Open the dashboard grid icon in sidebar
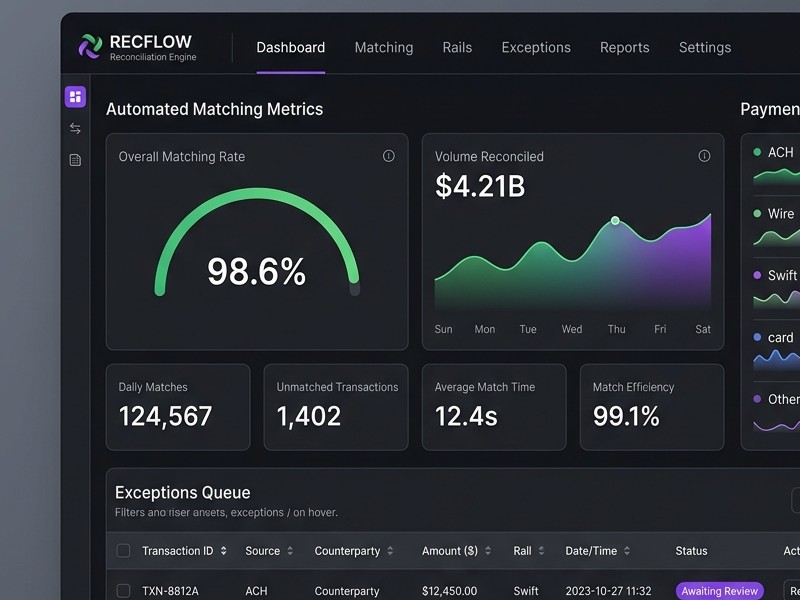 pyautogui.click(x=75, y=96)
